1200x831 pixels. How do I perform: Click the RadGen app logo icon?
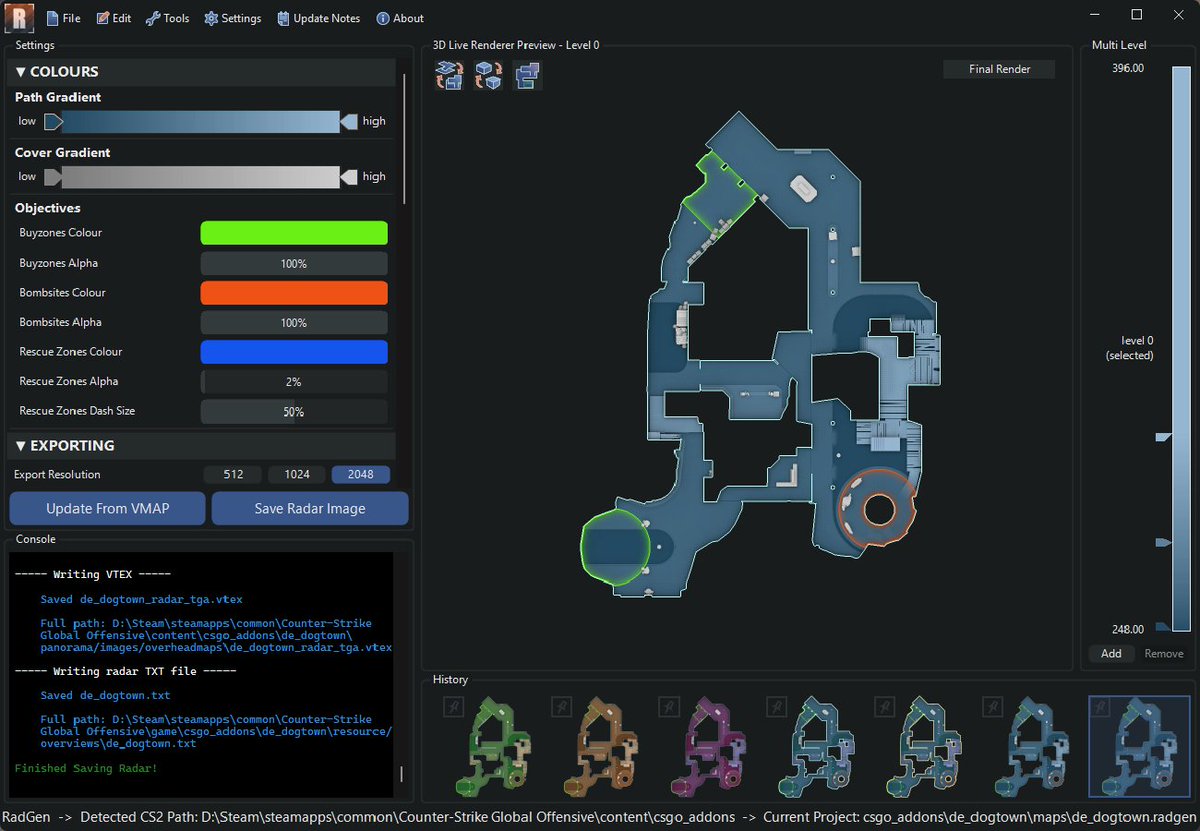(19, 17)
